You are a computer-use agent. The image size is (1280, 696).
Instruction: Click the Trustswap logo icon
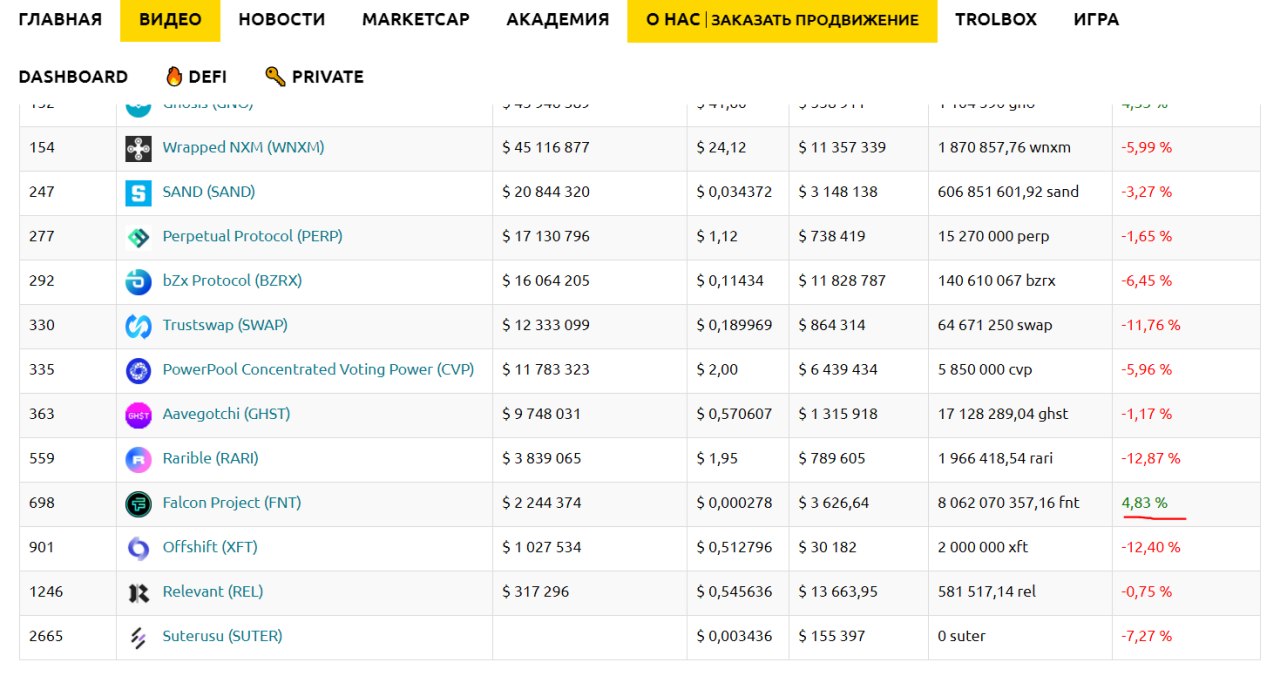(x=138, y=326)
